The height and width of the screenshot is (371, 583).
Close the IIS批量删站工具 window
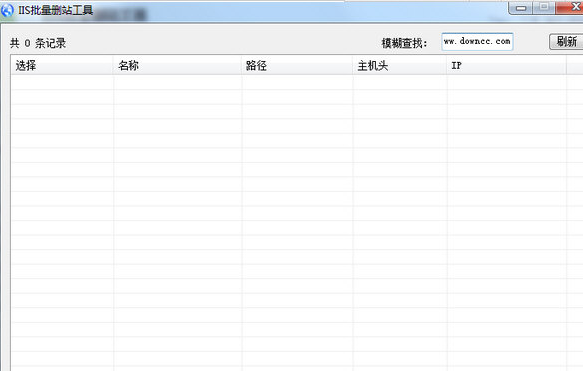click(570, 8)
